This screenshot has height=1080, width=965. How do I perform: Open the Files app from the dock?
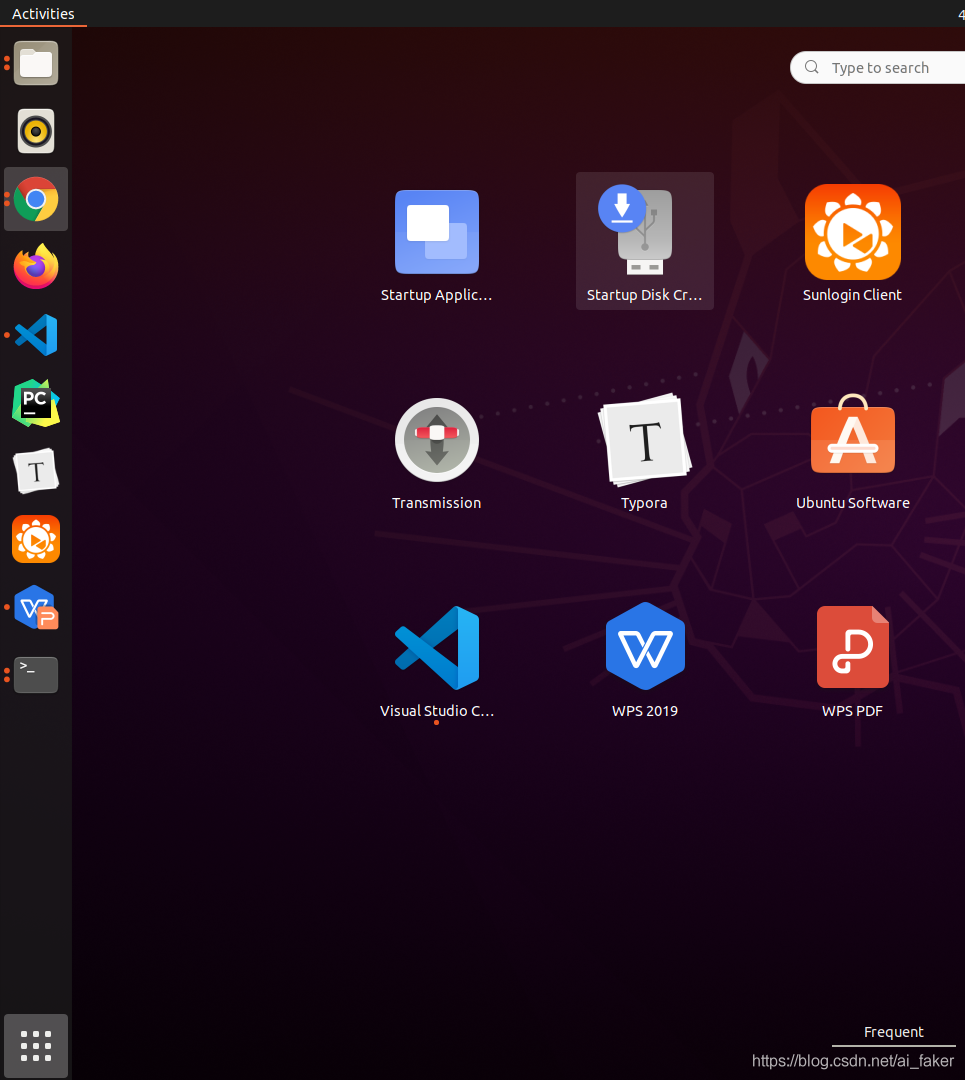[x=36, y=63]
